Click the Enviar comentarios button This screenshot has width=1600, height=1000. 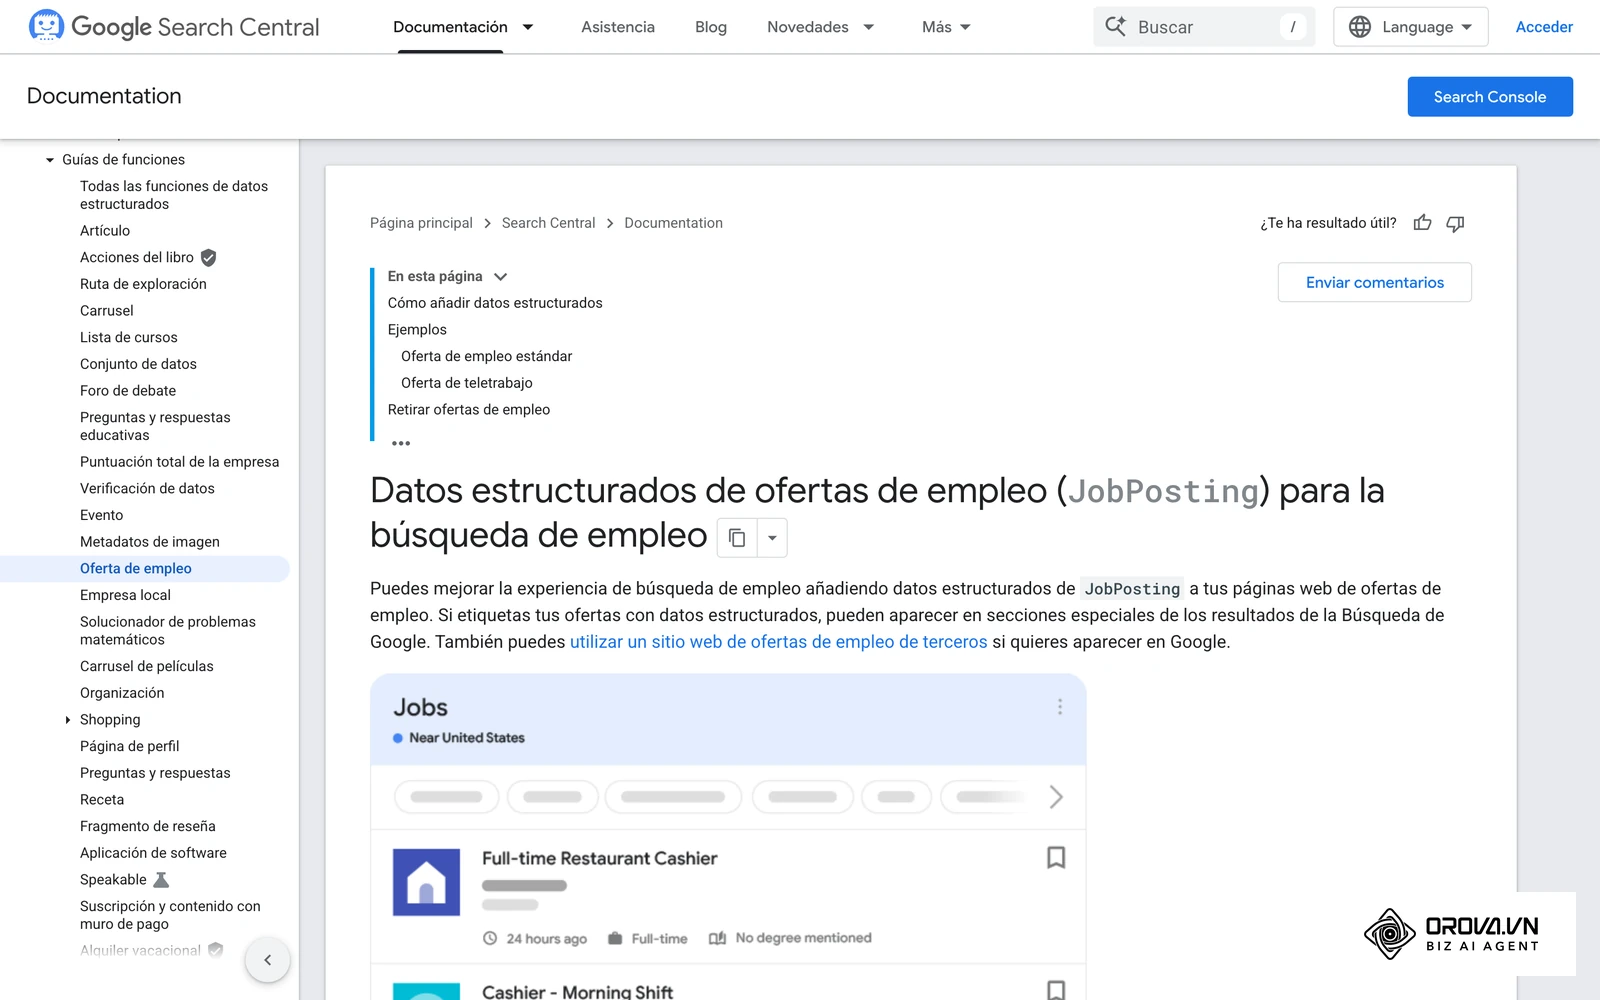coord(1375,283)
